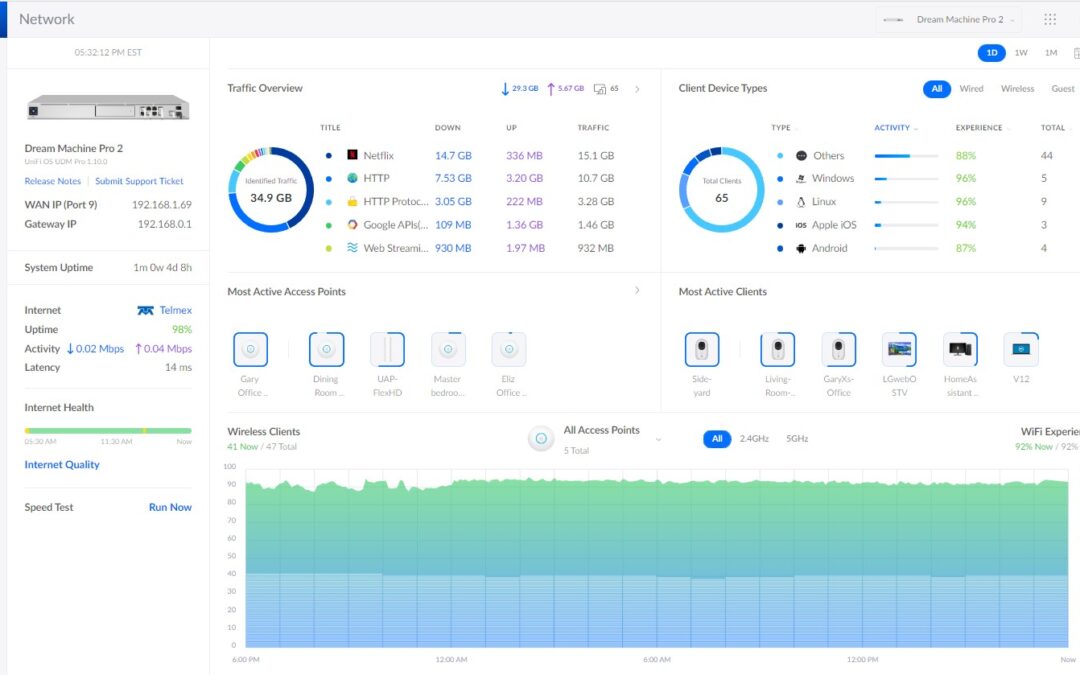1080x675 pixels.
Task: Filter wireless clients by 2.4GHz
Action: click(748, 439)
